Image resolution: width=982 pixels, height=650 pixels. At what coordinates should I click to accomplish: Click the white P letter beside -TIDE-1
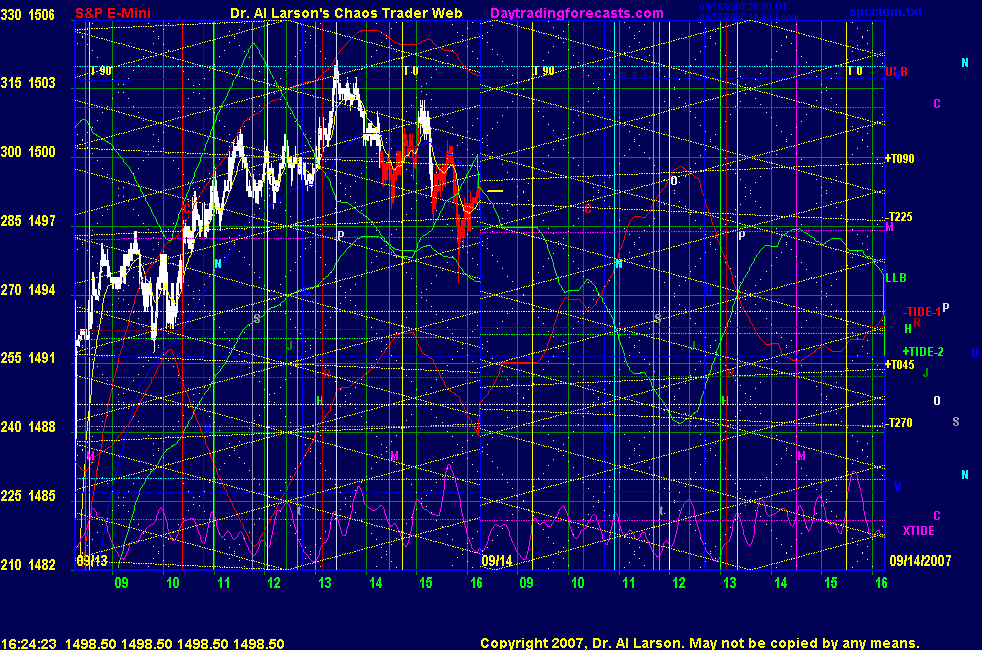coord(946,307)
